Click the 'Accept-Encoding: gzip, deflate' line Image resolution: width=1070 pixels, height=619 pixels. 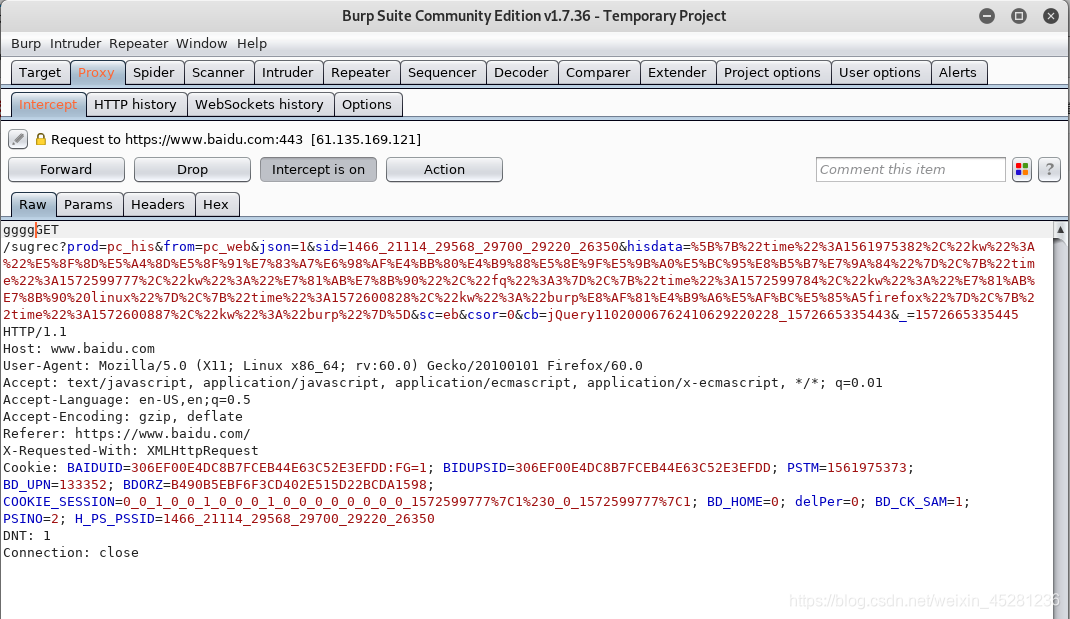pyautogui.click(x=123, y=417)
